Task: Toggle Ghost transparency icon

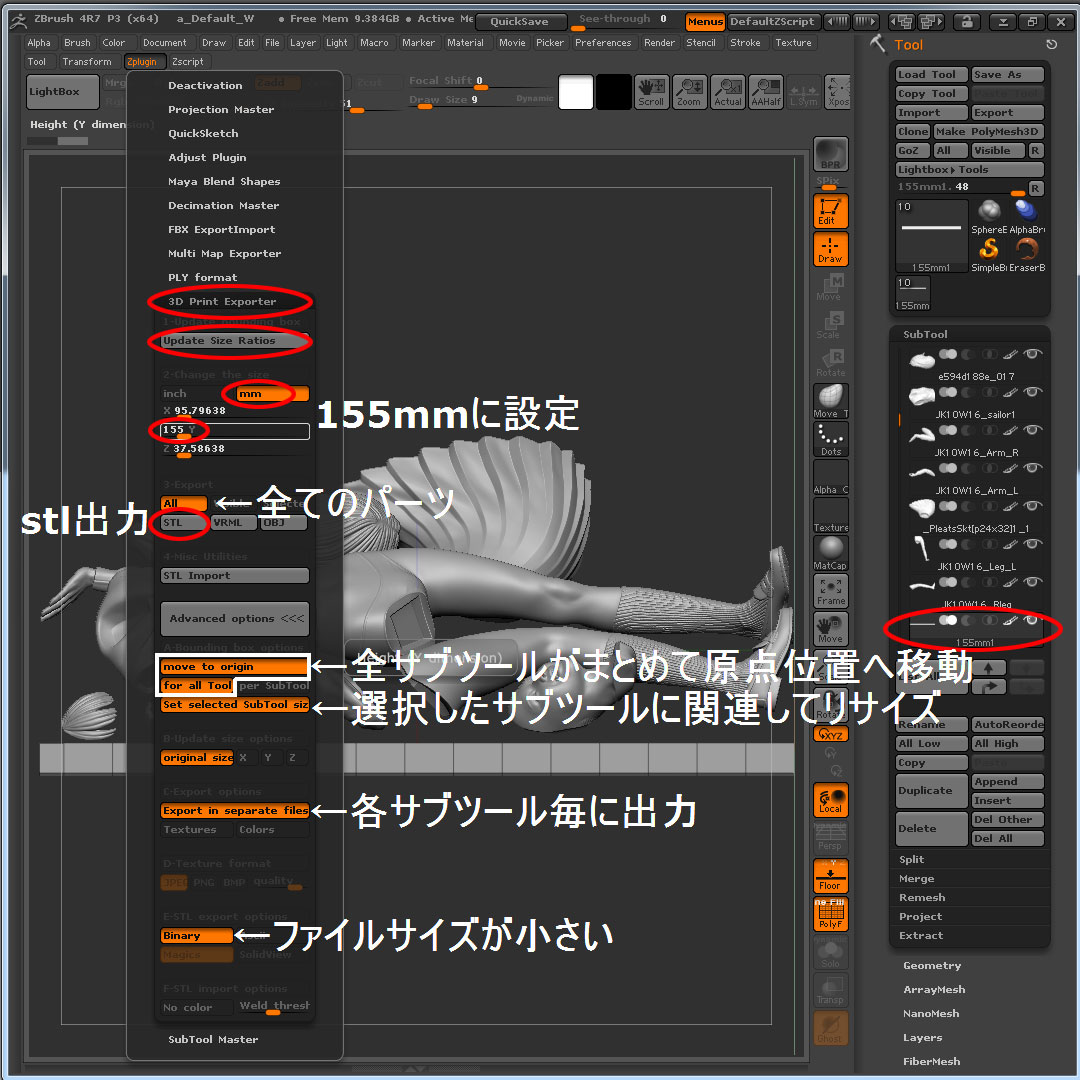Action: coord(831,1028)
